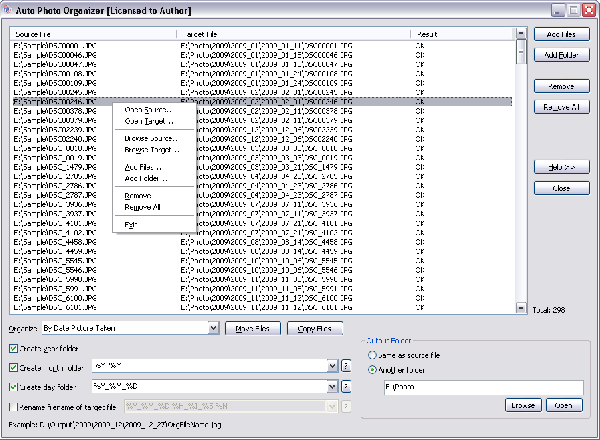Click the file list scroll-up arrow
This screenshot has height=440, width=600.
(x=521, y=33)
